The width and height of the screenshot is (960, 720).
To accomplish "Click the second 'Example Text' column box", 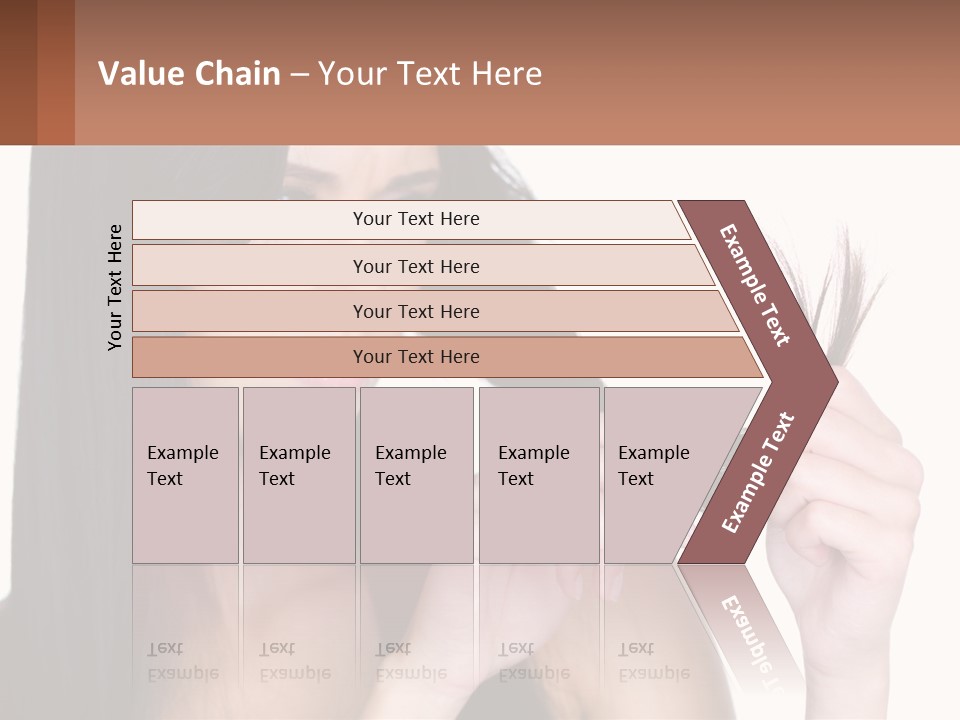I will [x=299, y=475].
